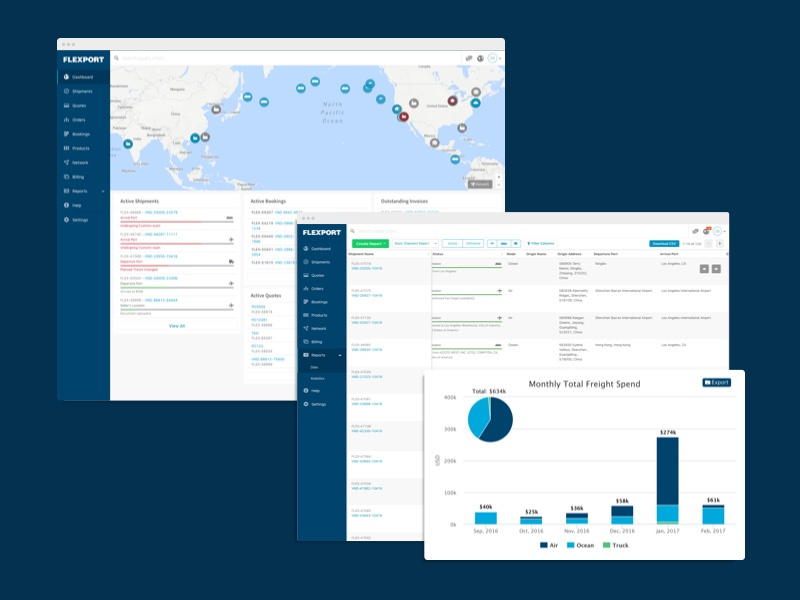This screenshot has height=600, width=800.
Task: Go to the previous page of report results
Action: 709,244
